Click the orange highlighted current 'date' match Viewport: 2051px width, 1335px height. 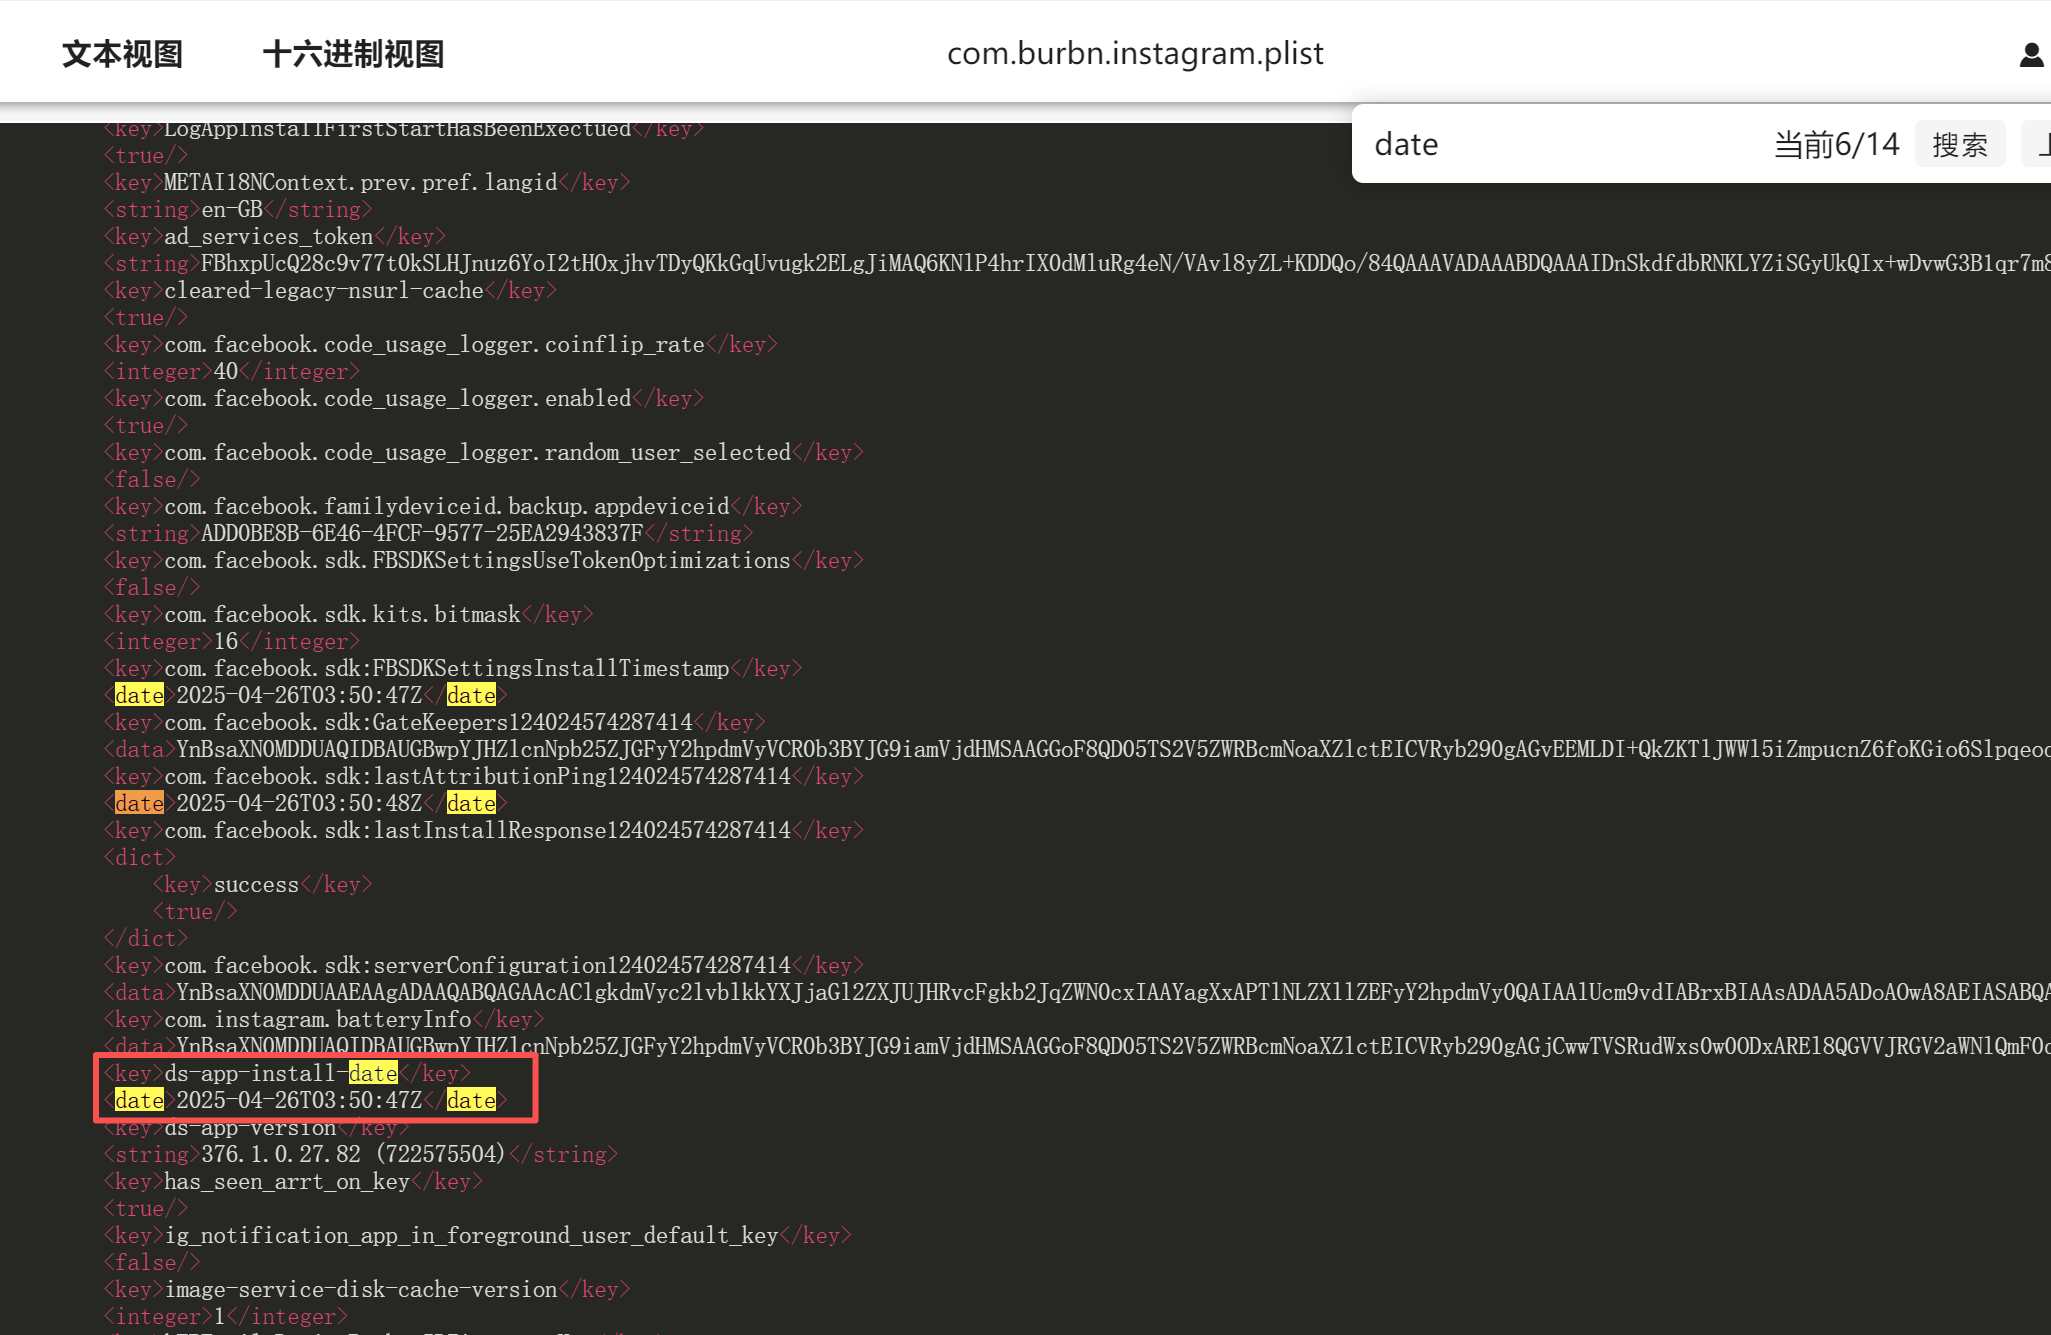coord(139,803)
